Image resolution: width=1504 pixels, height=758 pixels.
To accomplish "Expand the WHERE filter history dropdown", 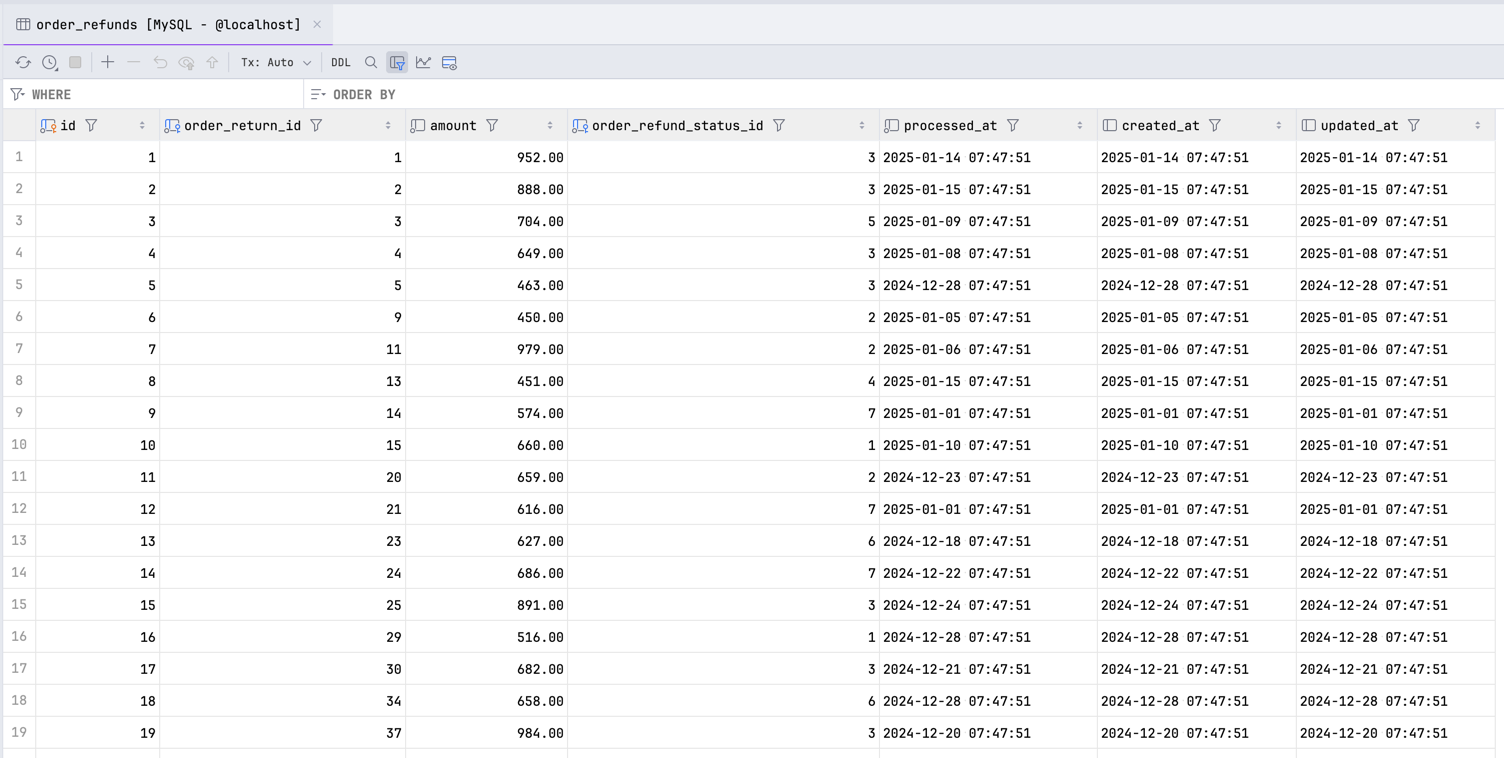I will (x=18, y=94).
